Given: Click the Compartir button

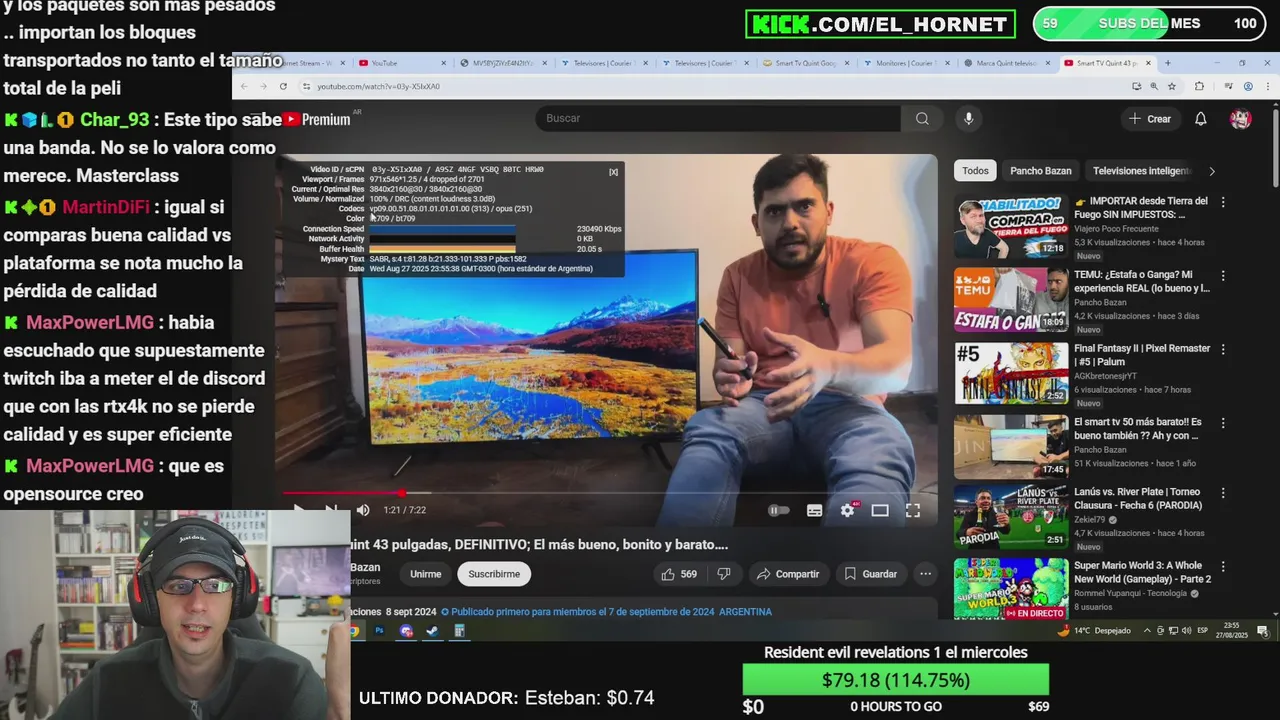Looking at the screenshot, I should pyautogui.click(x=788, y=574).
